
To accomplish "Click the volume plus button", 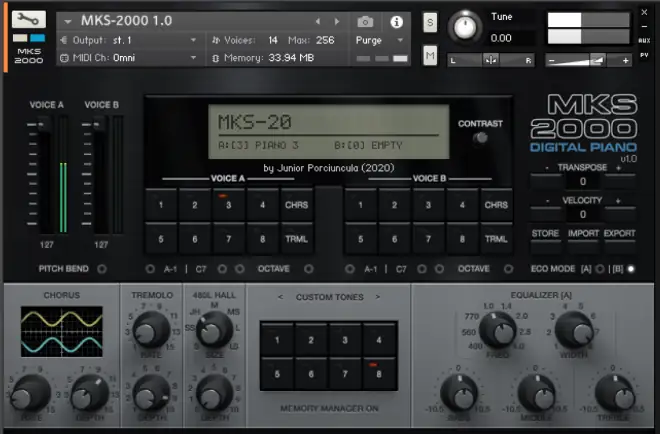I will [625, 61].
